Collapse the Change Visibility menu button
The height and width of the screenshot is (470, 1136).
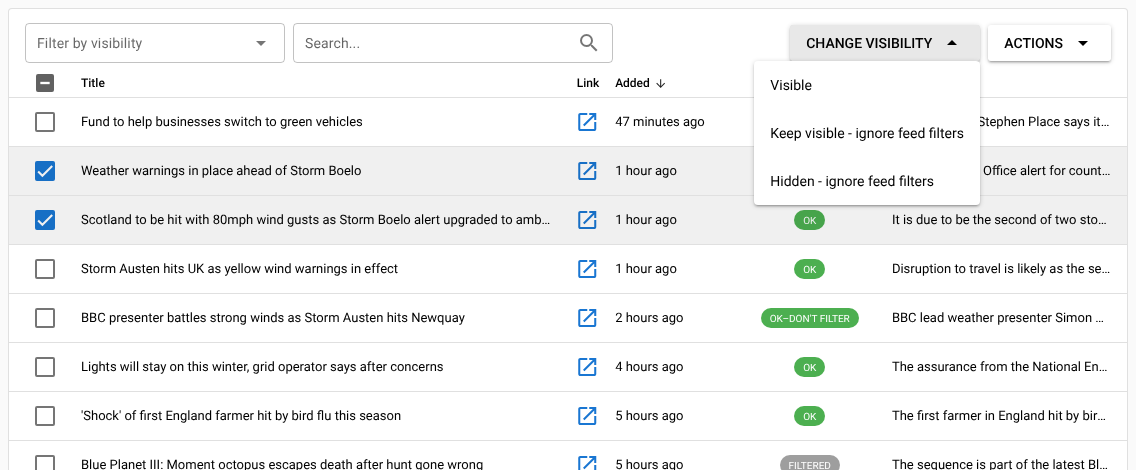point(885,43)
